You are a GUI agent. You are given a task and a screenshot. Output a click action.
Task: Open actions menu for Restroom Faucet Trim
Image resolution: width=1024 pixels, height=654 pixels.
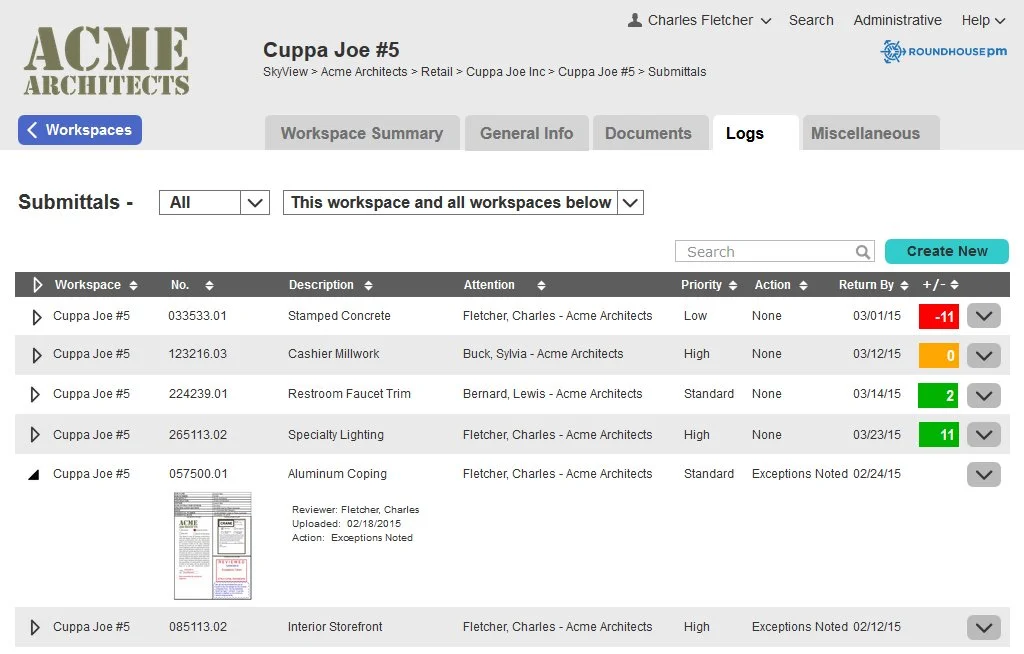click(984, 395)
